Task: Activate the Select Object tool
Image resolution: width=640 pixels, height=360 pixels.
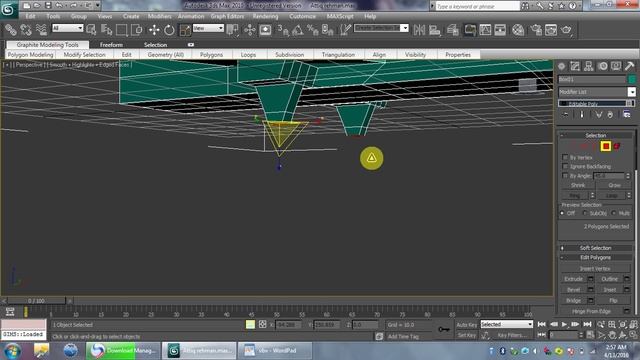Action: pyautogui.click(x=91, y=30)
